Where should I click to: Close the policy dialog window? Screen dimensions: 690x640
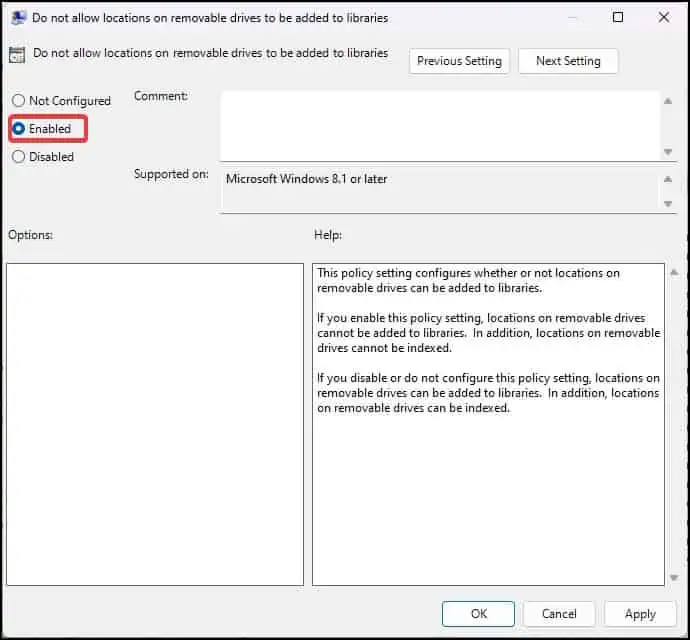[x=664, y=17]
